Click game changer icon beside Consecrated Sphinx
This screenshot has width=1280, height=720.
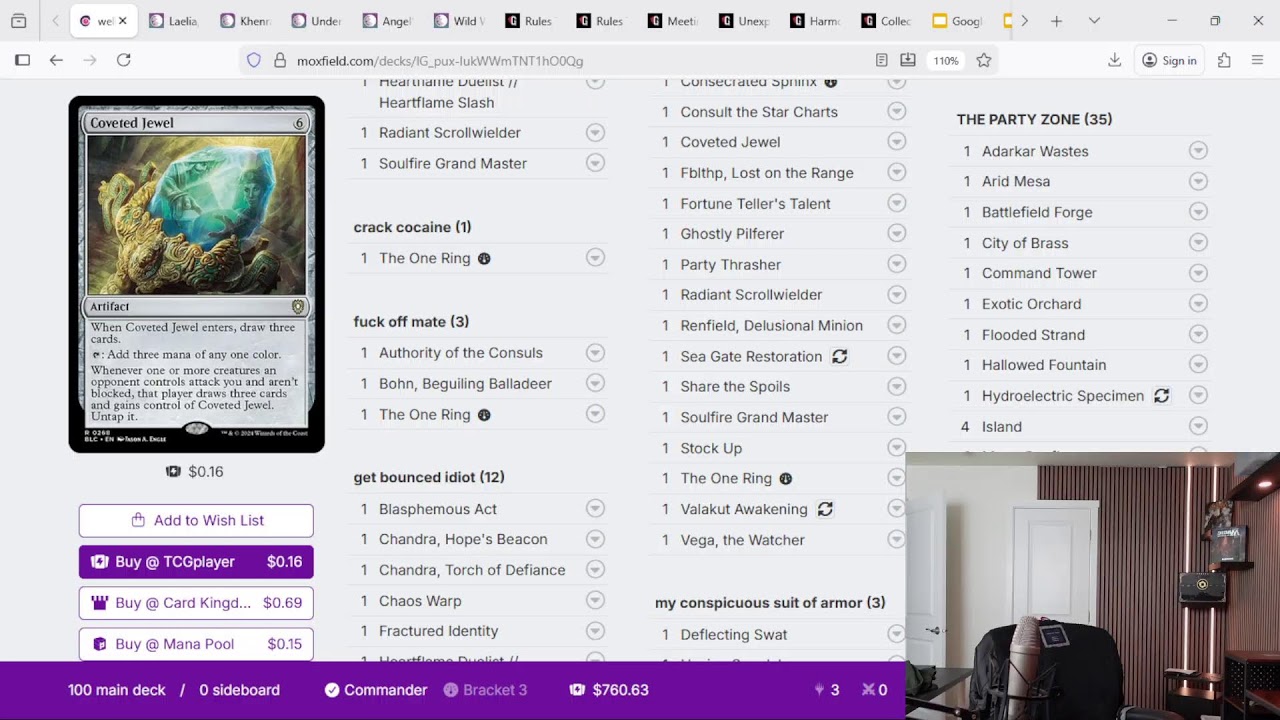[x=830, y=82]
